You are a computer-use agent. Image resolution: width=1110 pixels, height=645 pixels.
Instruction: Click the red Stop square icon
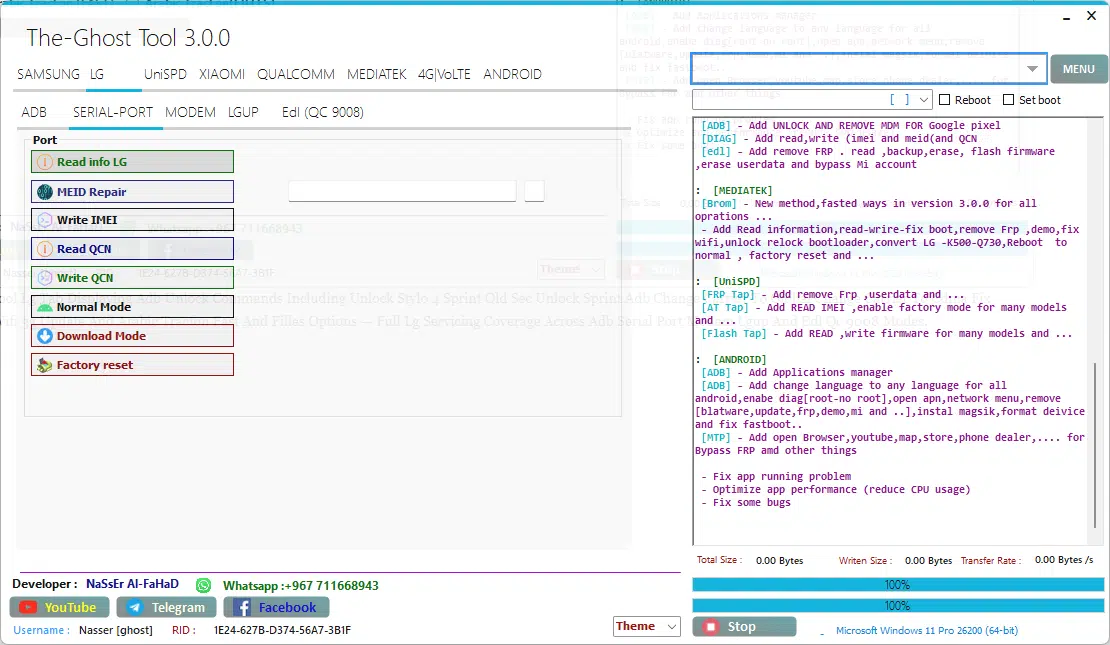(x=711, y=627)
